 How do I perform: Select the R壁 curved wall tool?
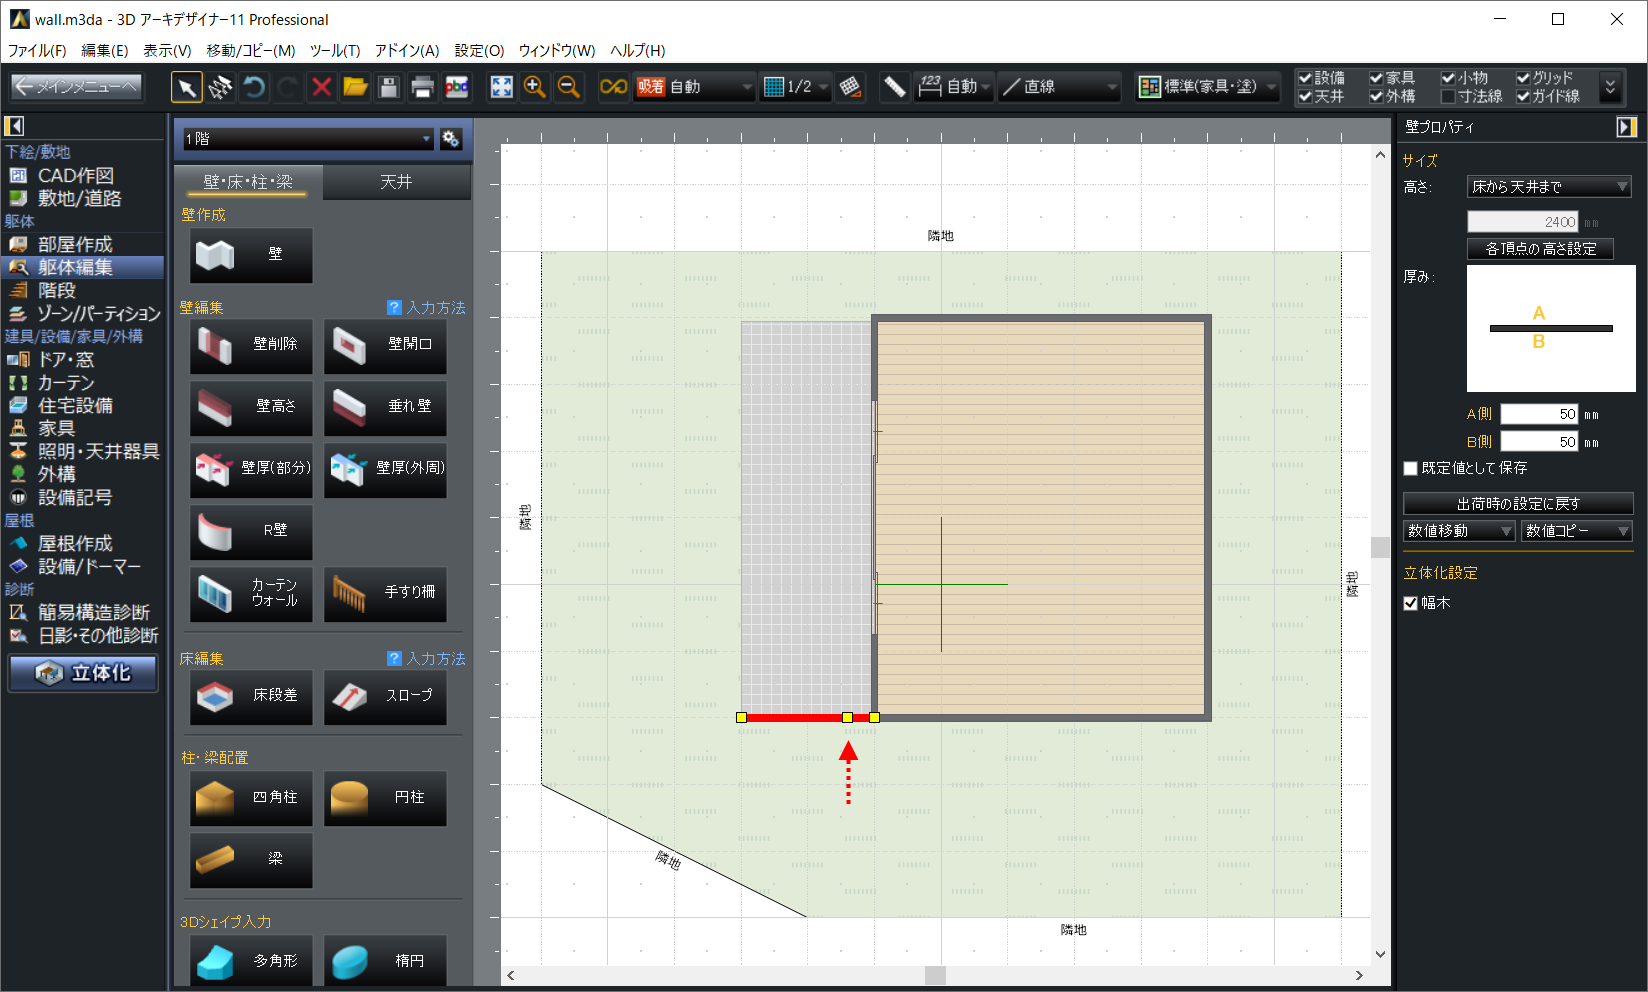(251, 531)
